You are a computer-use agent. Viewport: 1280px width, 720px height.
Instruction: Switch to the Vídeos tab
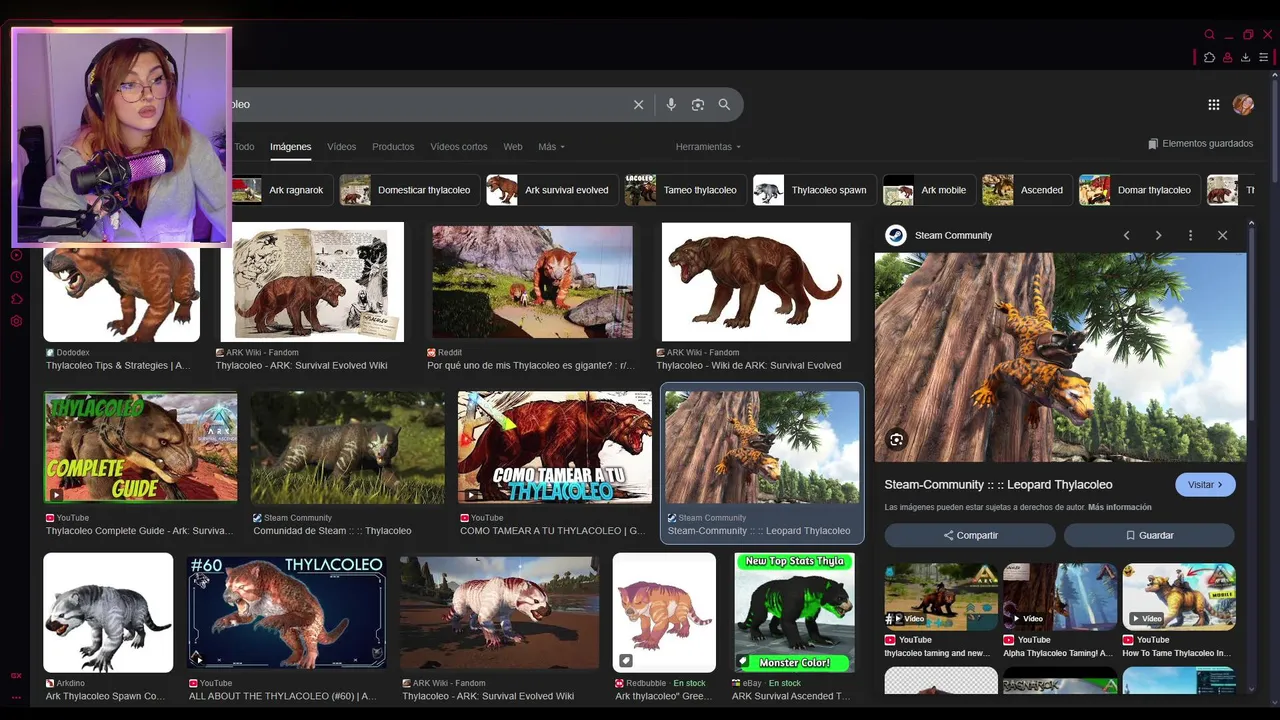tap(341, 147)
